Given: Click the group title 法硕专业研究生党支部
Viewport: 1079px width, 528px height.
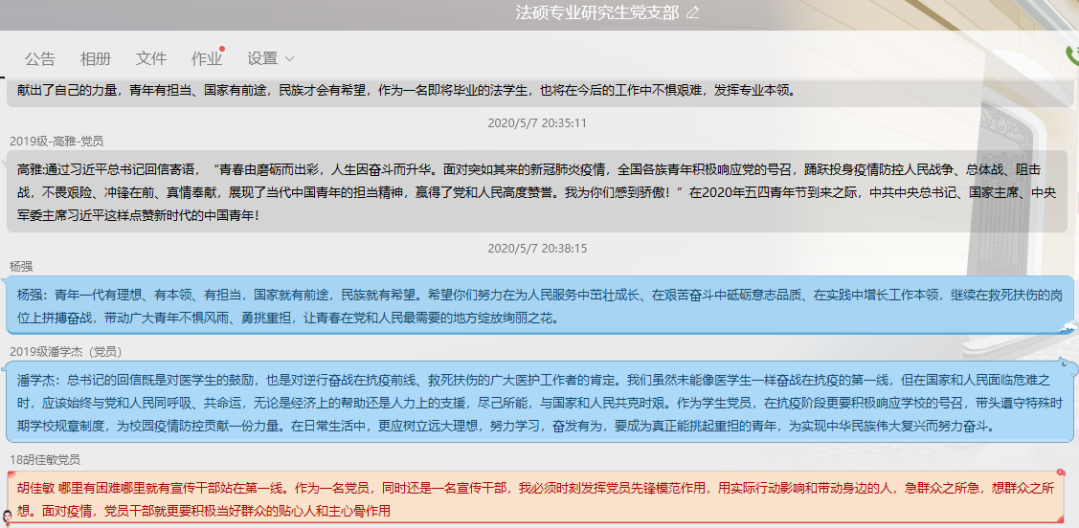Looking at the screenshot, I should coord(596,13).
